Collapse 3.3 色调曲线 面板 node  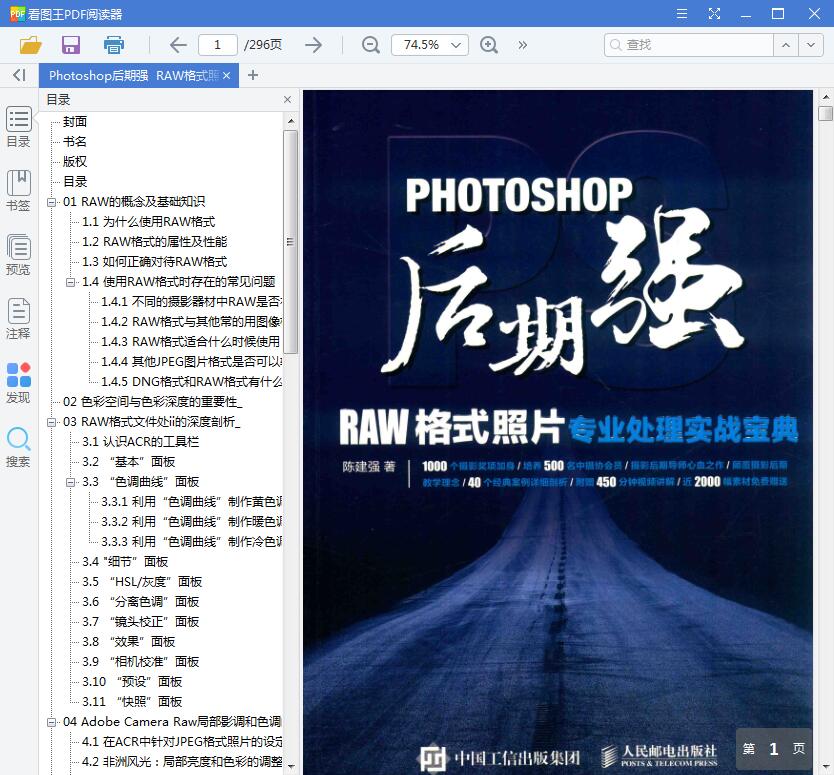(70, 482)
